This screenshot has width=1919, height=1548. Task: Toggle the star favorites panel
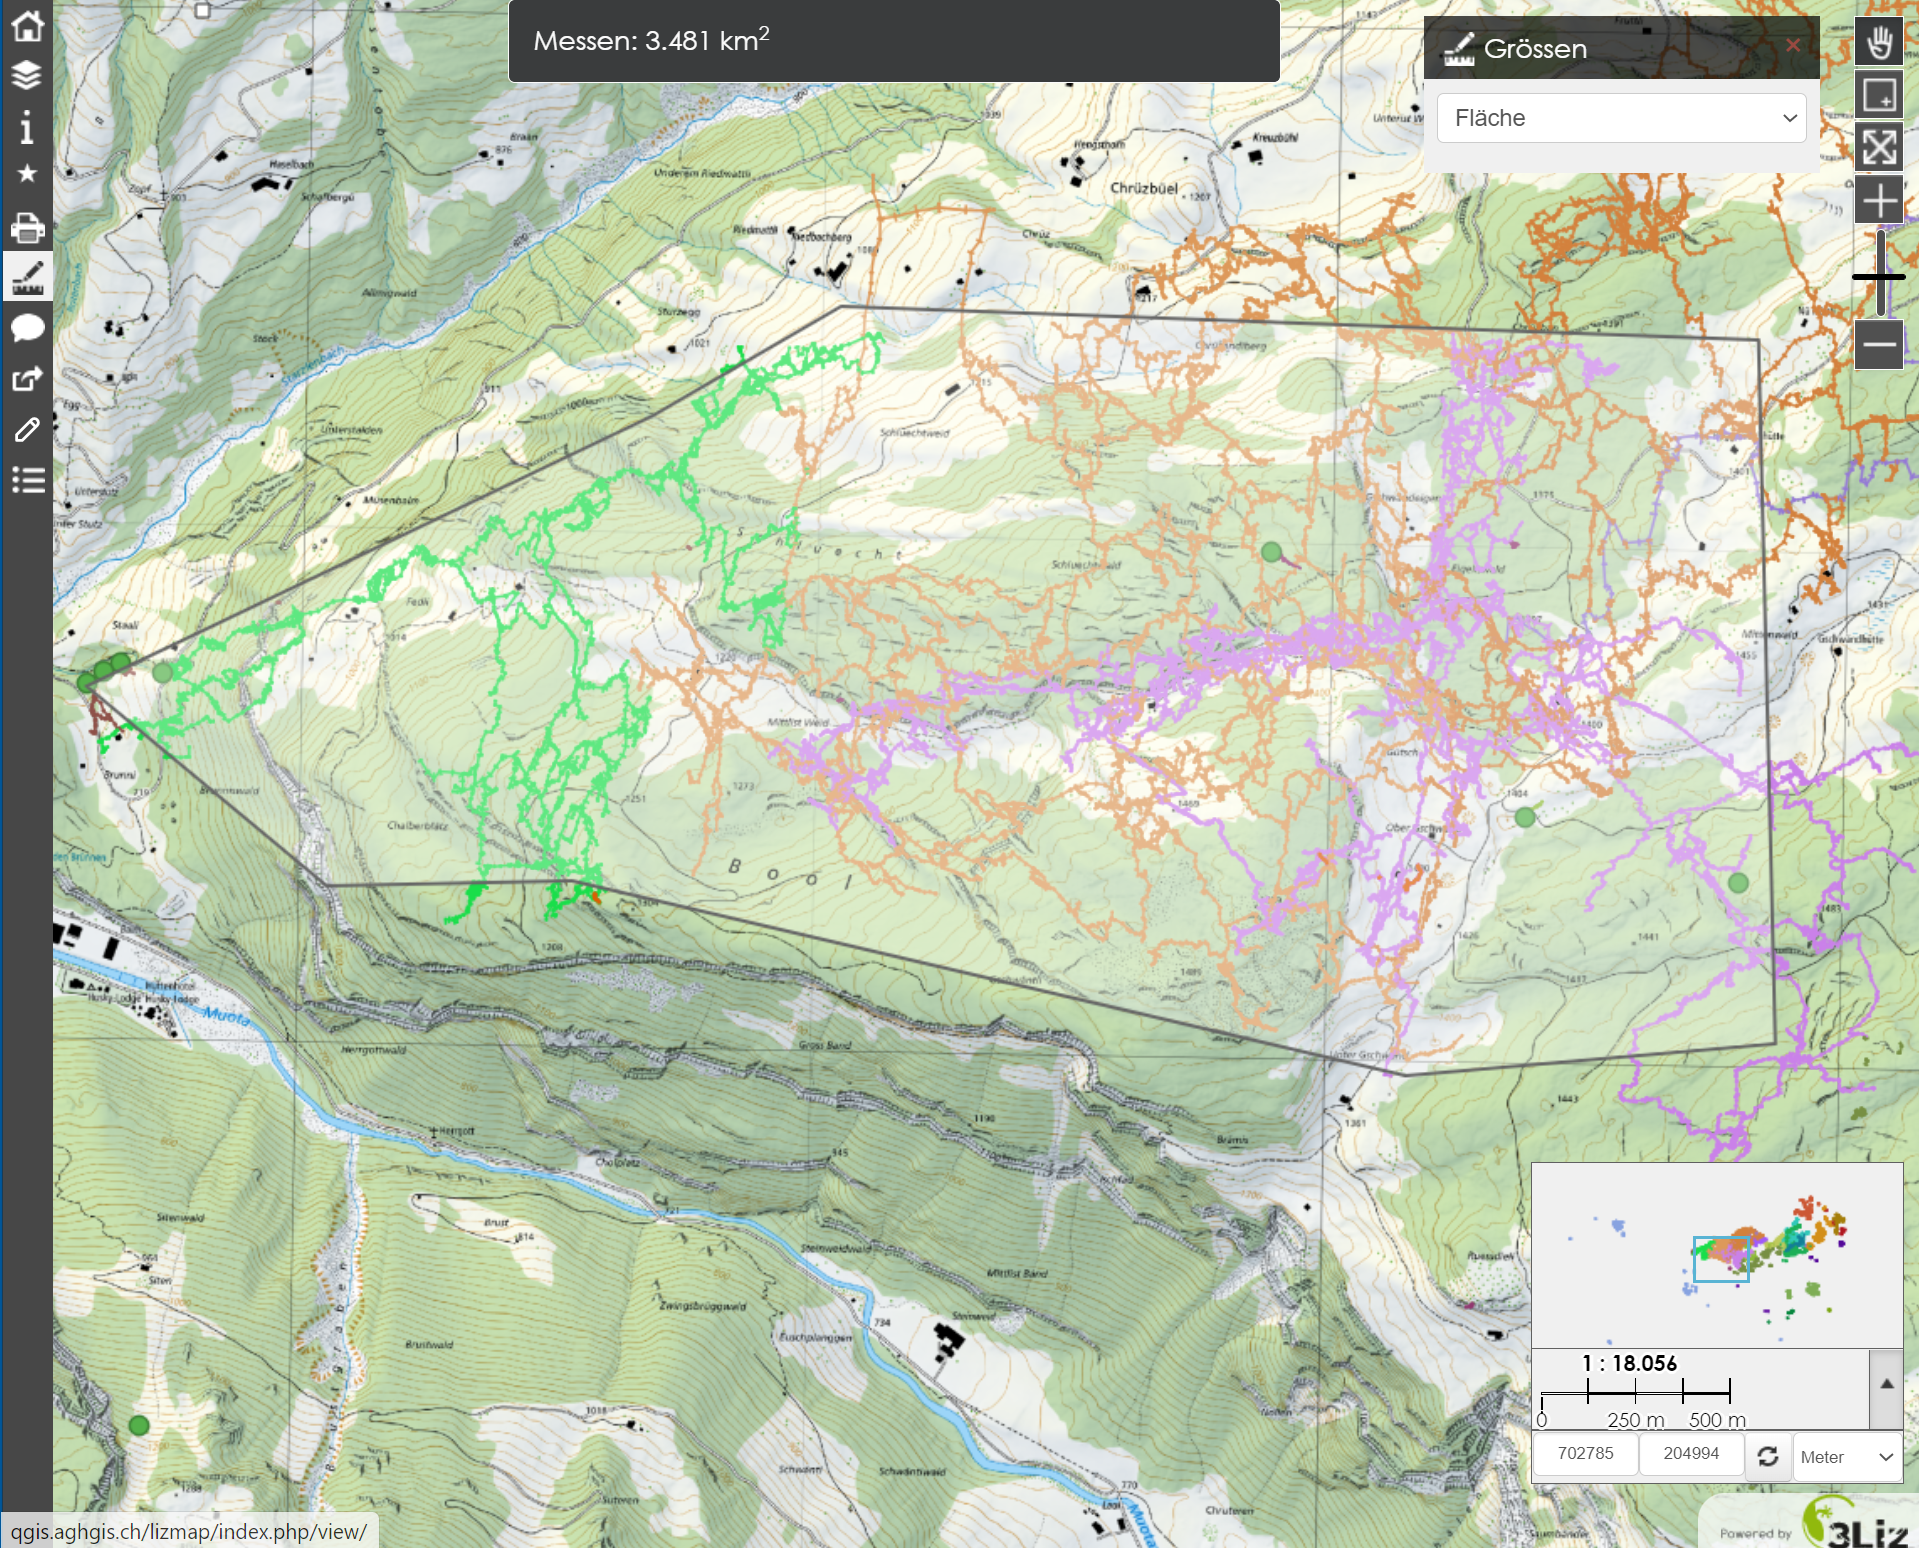click(x=27, y=174)
